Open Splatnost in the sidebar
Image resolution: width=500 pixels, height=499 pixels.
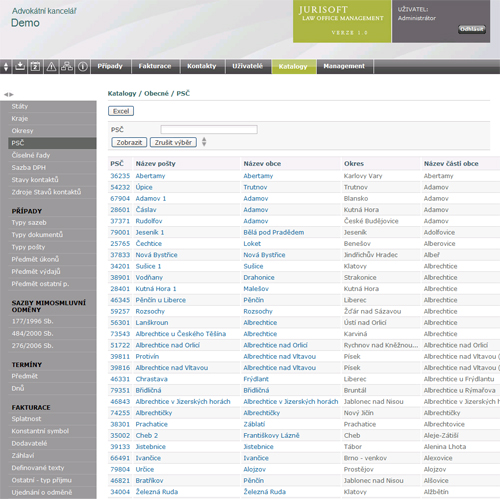(x=52, y=419)
